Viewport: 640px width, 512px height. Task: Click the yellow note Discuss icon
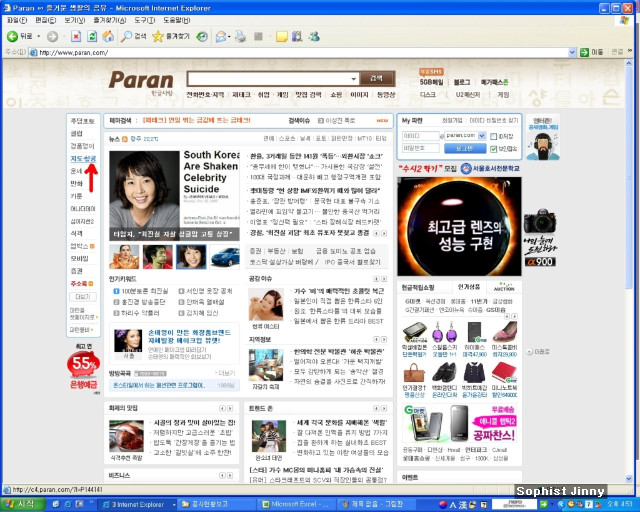tap(281, 37)
